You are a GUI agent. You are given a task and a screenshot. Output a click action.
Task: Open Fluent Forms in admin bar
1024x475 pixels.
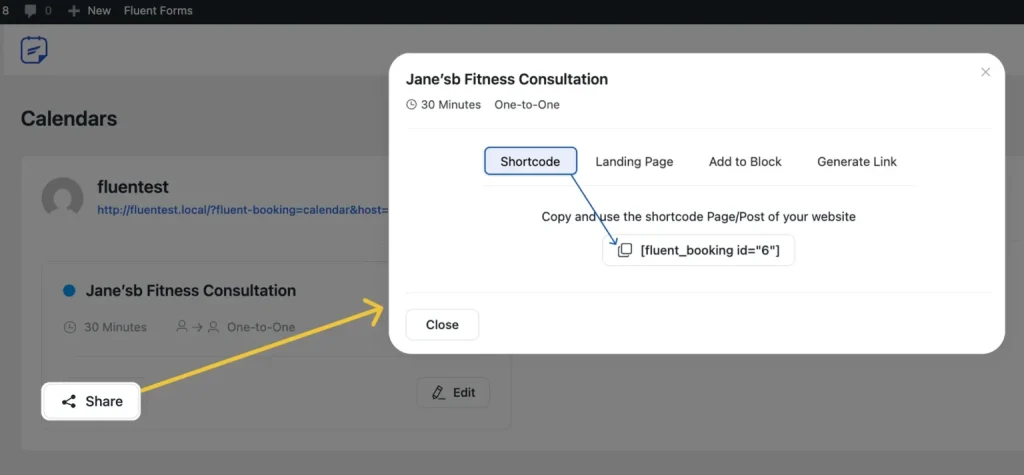click(158, 10)
